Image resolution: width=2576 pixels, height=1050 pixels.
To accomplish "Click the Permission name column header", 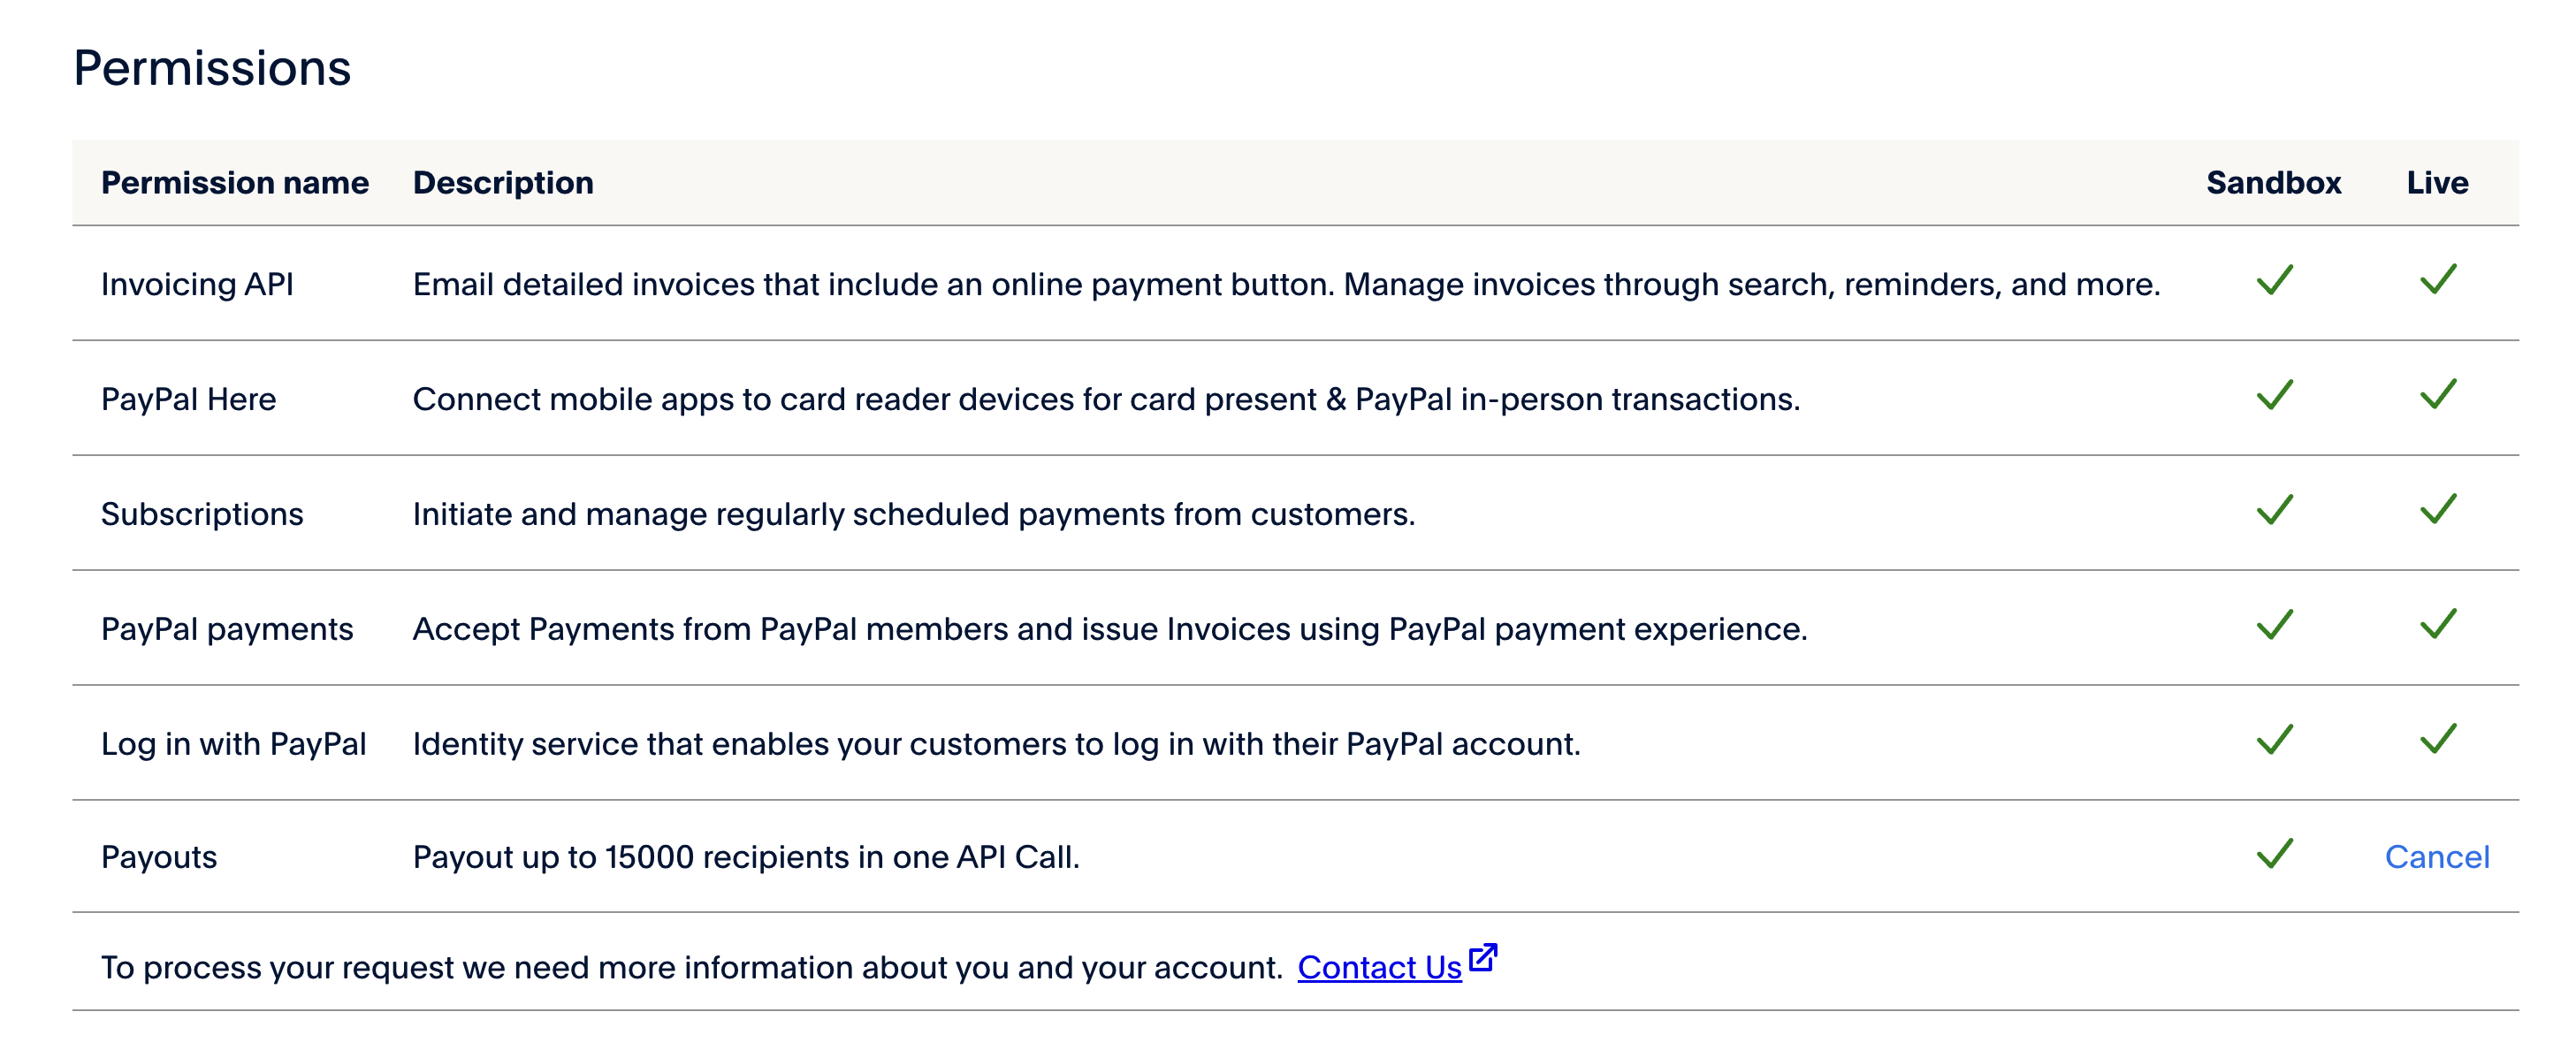I will 235,183.
